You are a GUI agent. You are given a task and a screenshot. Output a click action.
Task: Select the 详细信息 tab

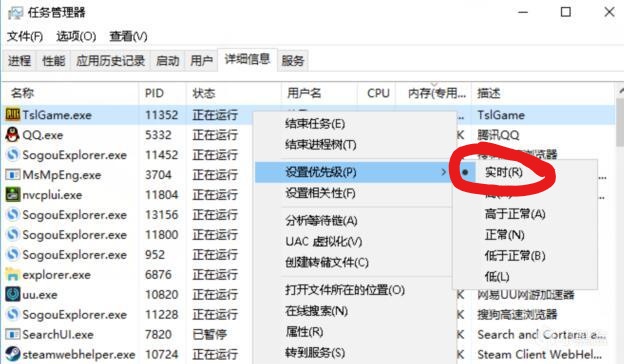click(x=247, y=60)
